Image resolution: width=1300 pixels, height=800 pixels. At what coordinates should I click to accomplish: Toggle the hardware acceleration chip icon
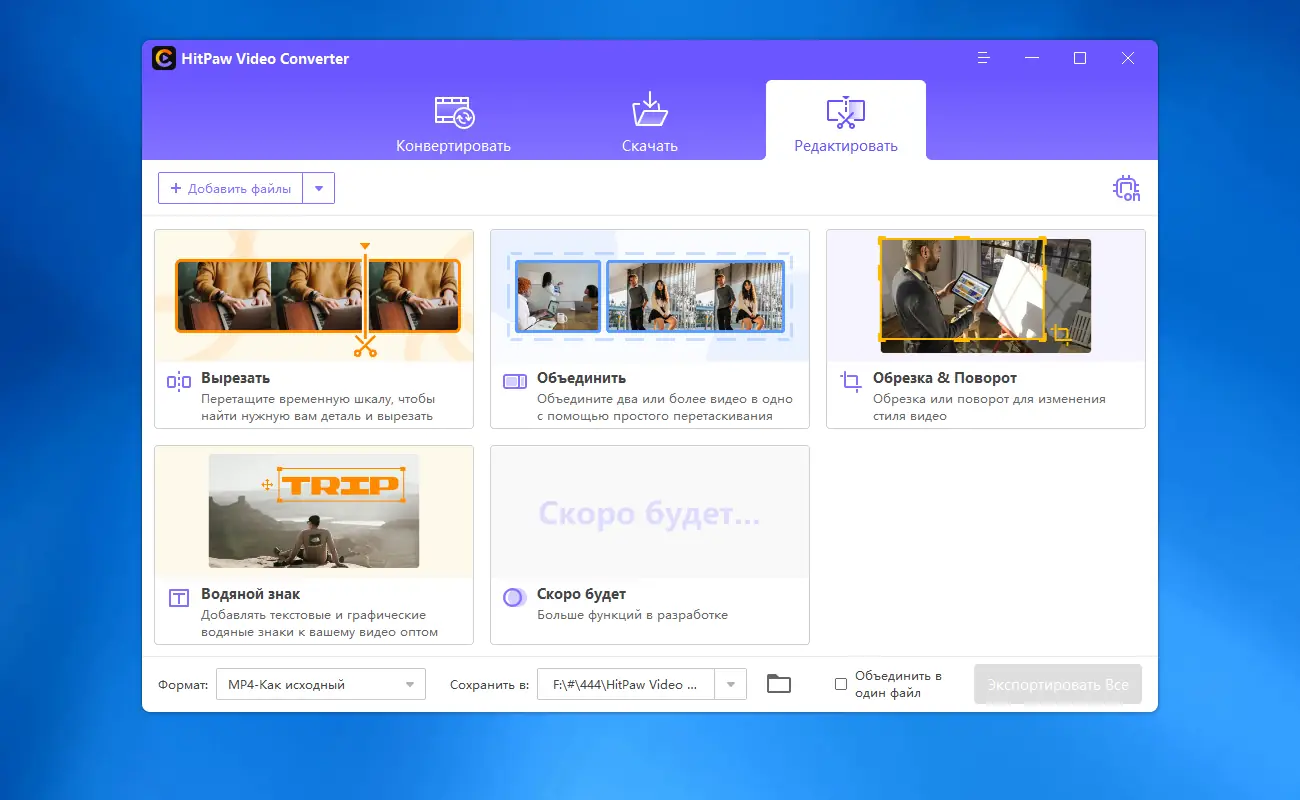tap(1127, 188)
